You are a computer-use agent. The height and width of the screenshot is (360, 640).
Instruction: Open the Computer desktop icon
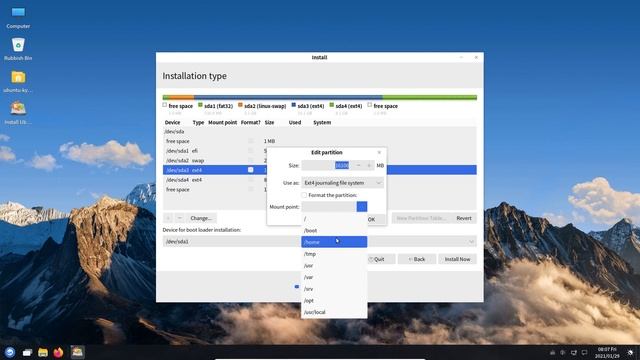point(18,17)
